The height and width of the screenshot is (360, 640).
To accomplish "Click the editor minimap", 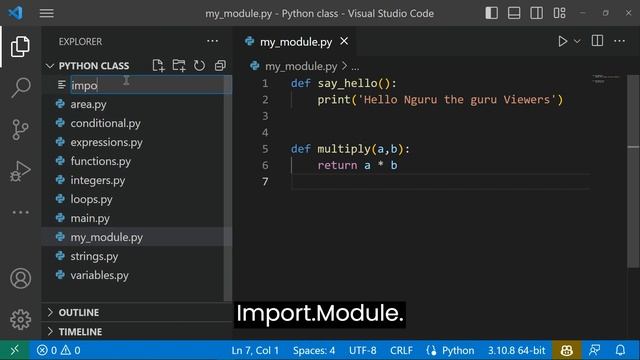I will click(x=606, y=79).
